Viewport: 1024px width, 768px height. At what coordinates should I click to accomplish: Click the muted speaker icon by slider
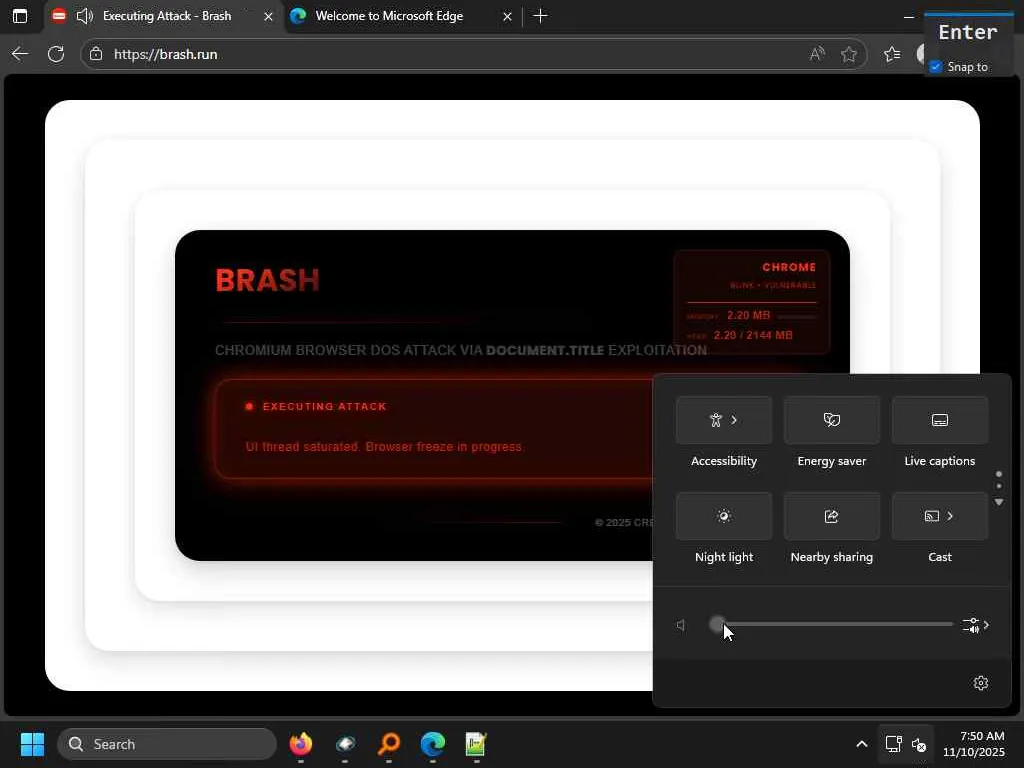[681, 625]
